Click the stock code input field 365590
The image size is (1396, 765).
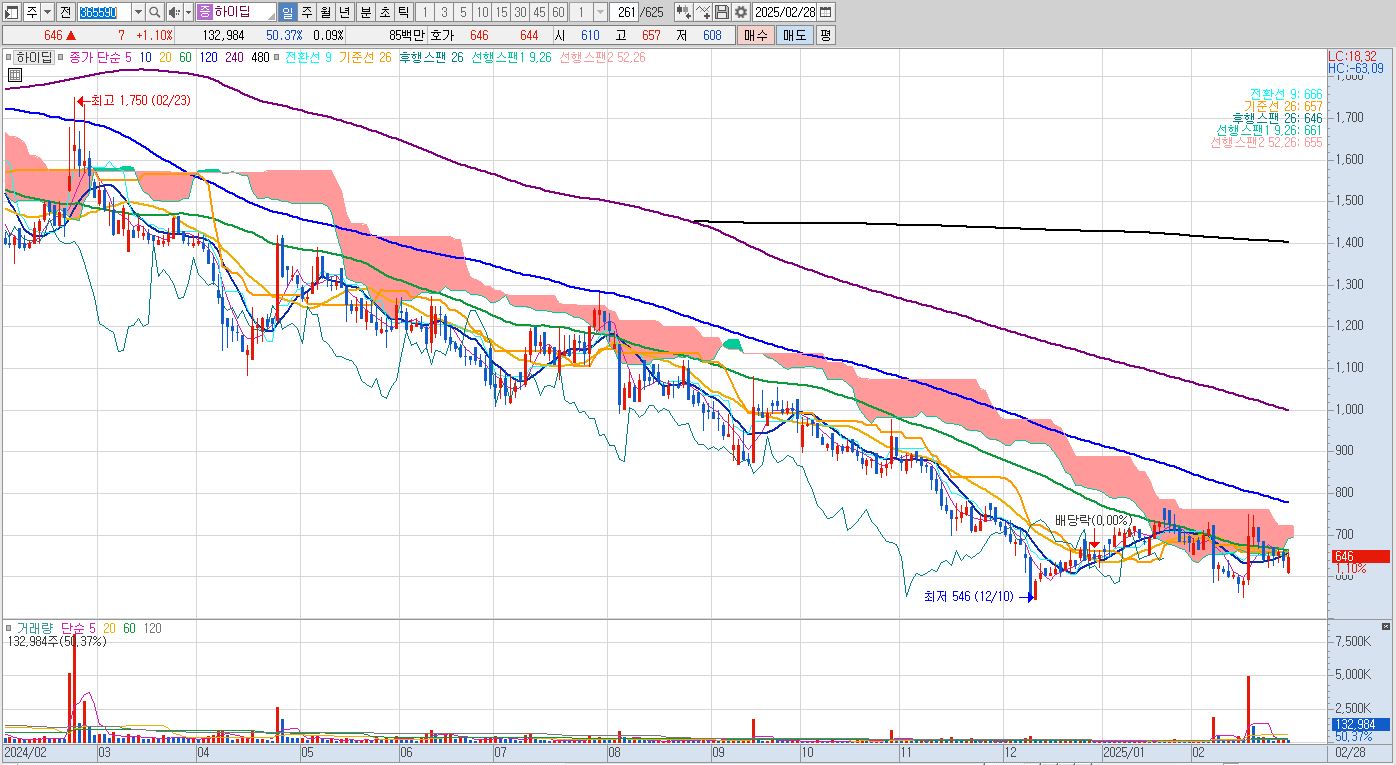tap(105, 12)
